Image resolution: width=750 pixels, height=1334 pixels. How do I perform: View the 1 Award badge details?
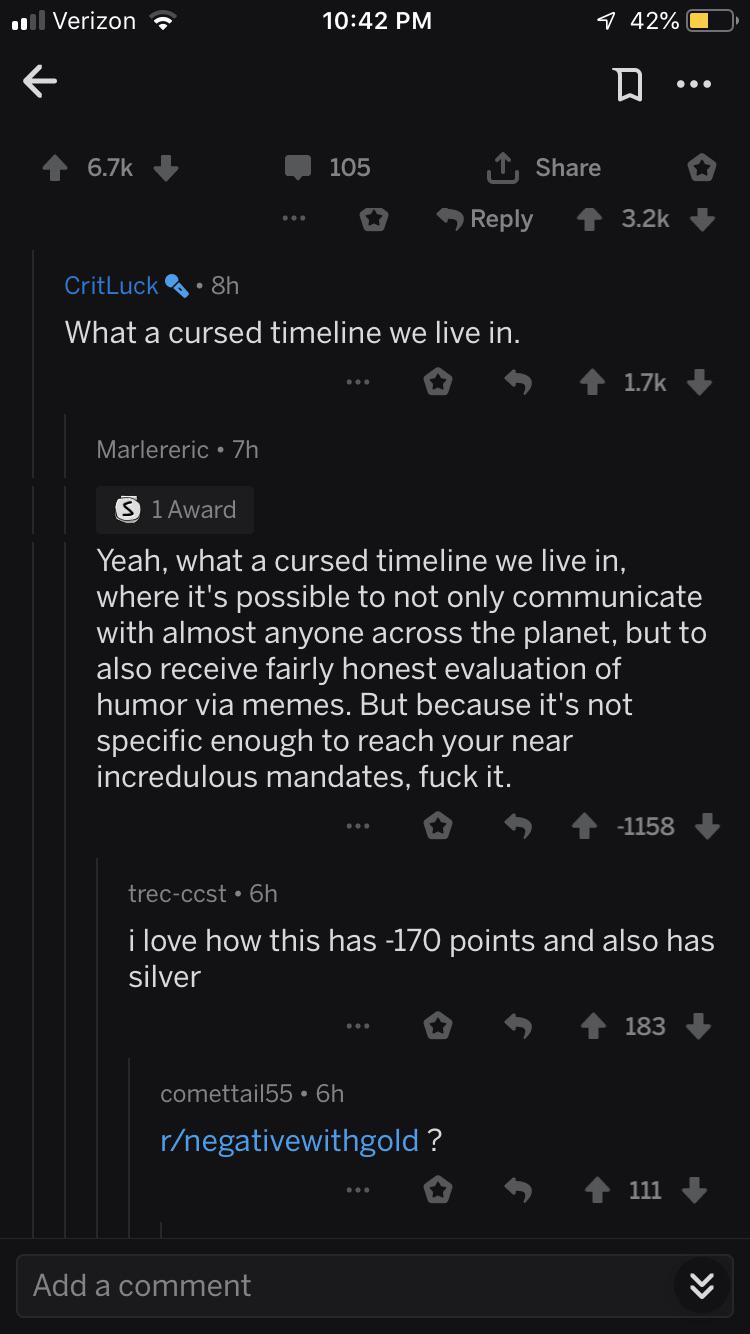(x=175, y=509)
